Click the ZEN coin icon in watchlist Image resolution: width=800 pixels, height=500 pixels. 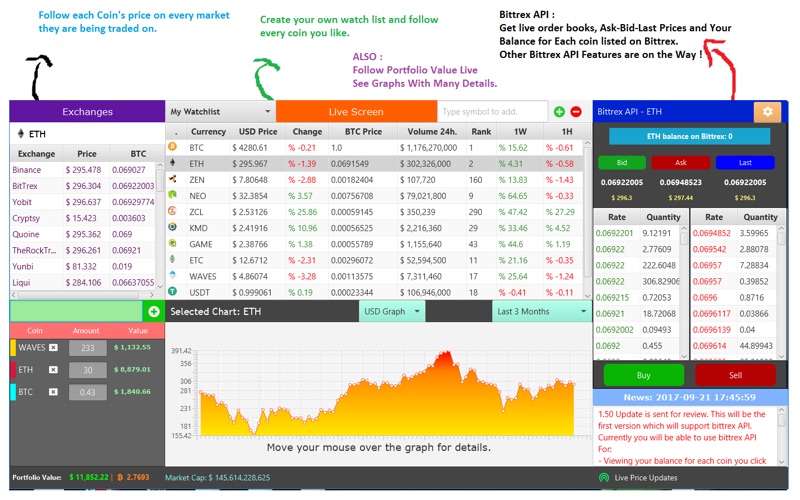(x=172, y=179)
